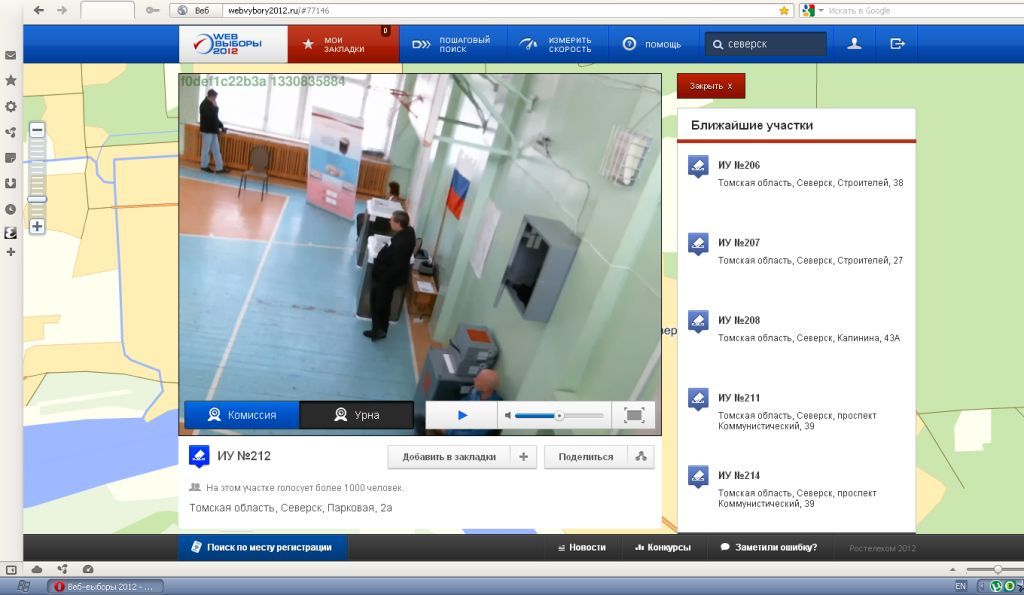The height and width of the screenshot is (595, 1024).
Task: Mute the video using the speaker icon
Action: (x=508, y=415)
